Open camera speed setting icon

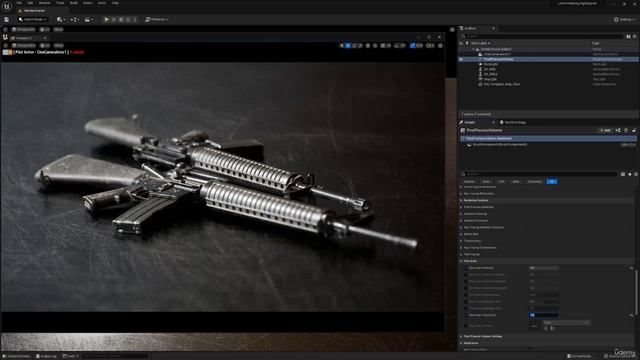coord(430,46)
